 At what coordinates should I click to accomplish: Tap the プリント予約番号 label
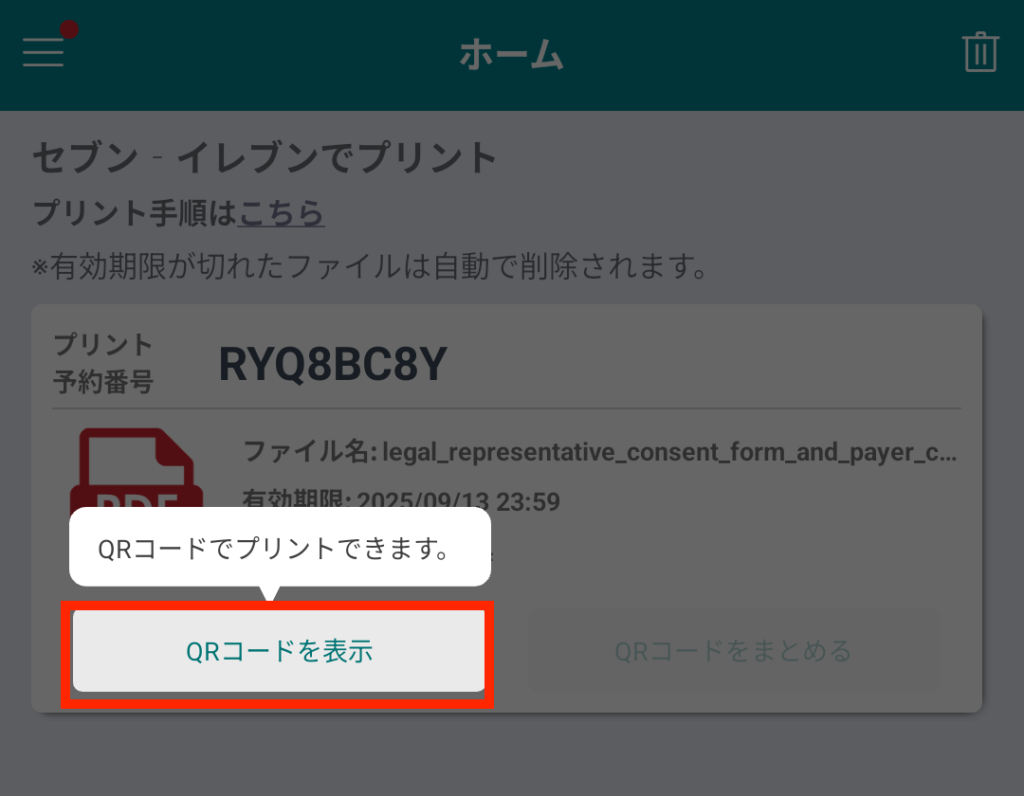point(103,363)
